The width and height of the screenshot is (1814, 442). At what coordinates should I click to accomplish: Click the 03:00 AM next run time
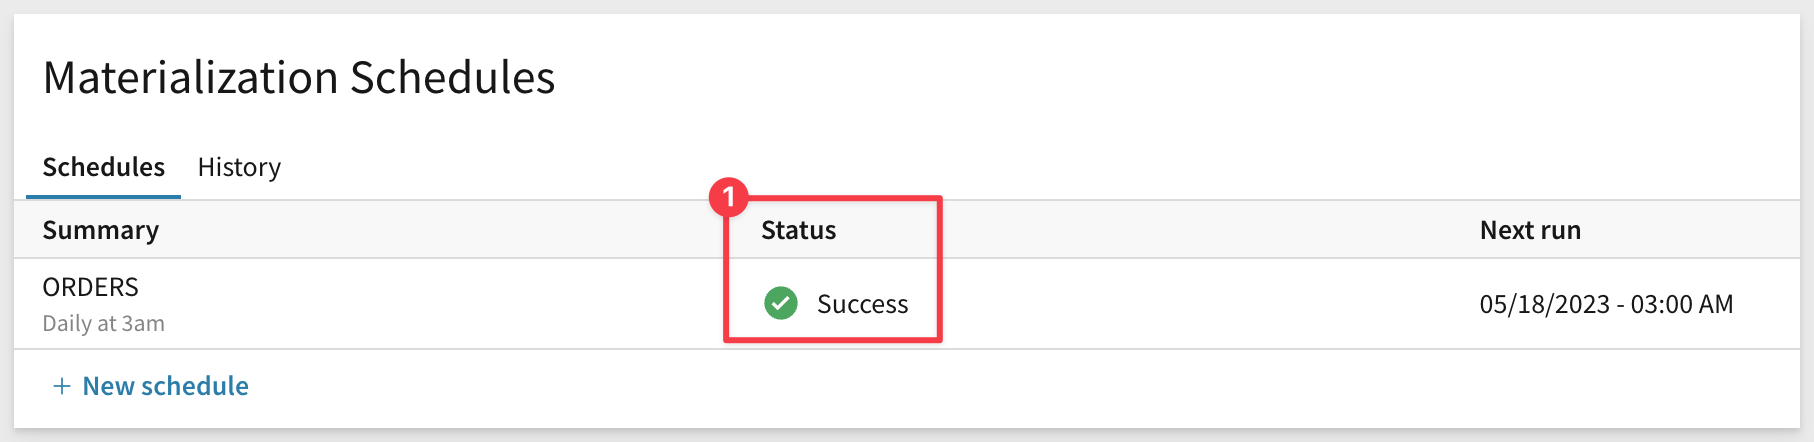coord(1682,304)
